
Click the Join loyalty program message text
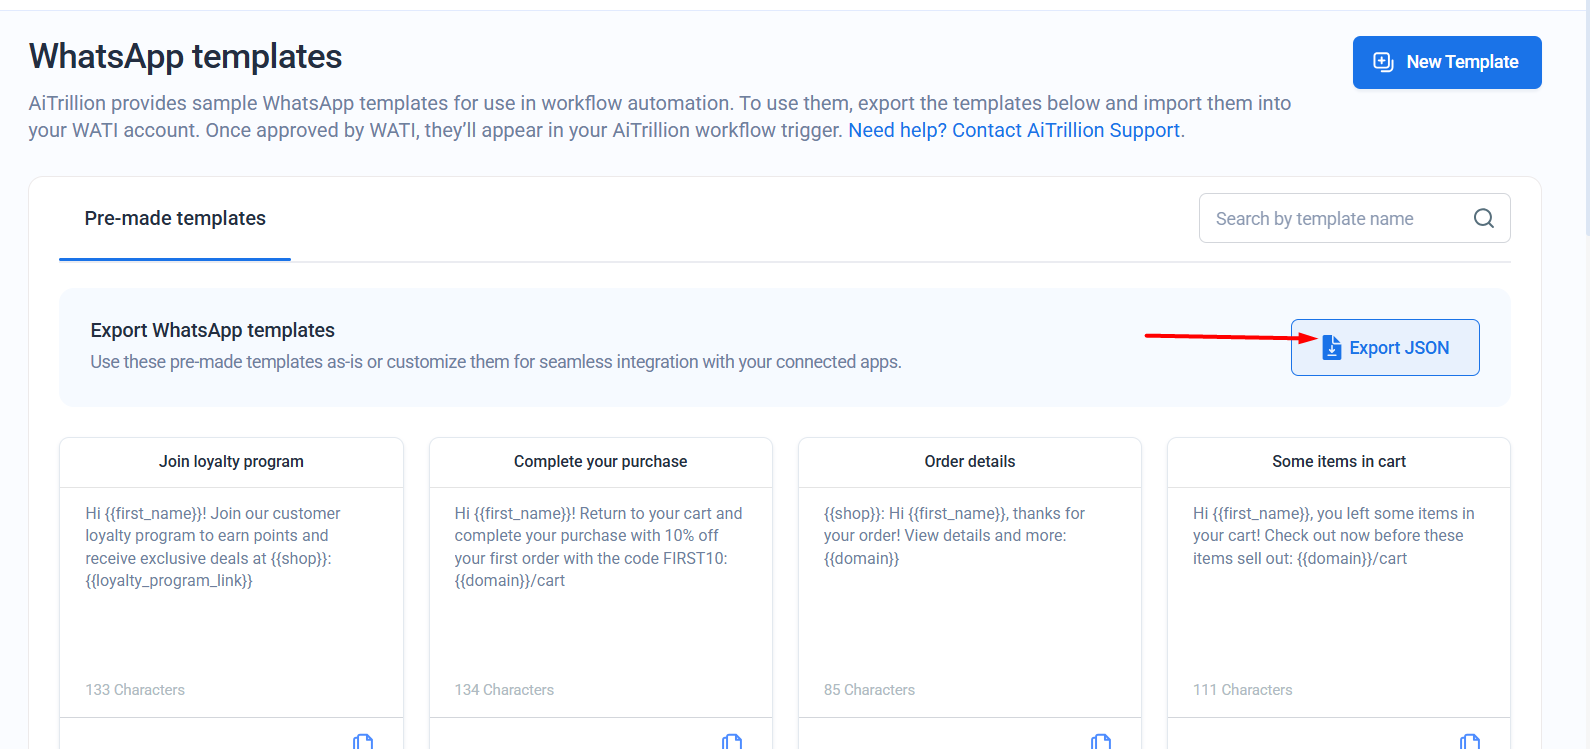point(213,547)
